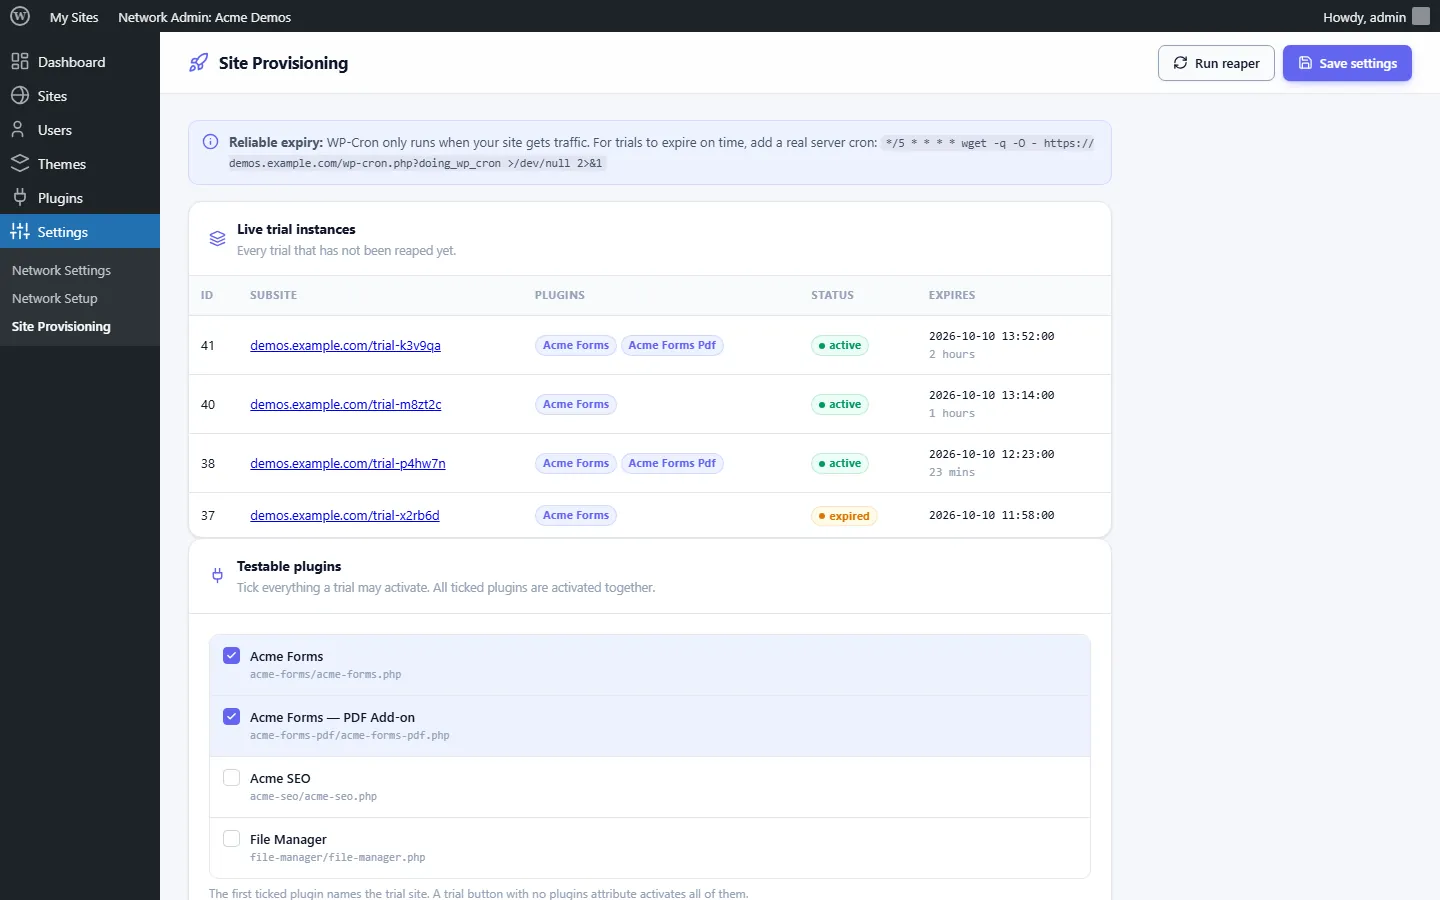Go to Network Settings submenu

61,270
